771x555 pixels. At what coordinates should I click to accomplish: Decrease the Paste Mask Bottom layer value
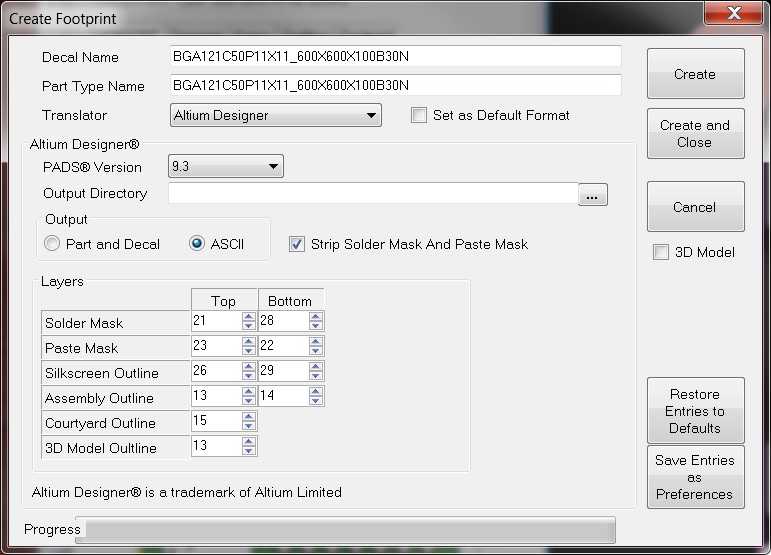click(x=316, y=352)
